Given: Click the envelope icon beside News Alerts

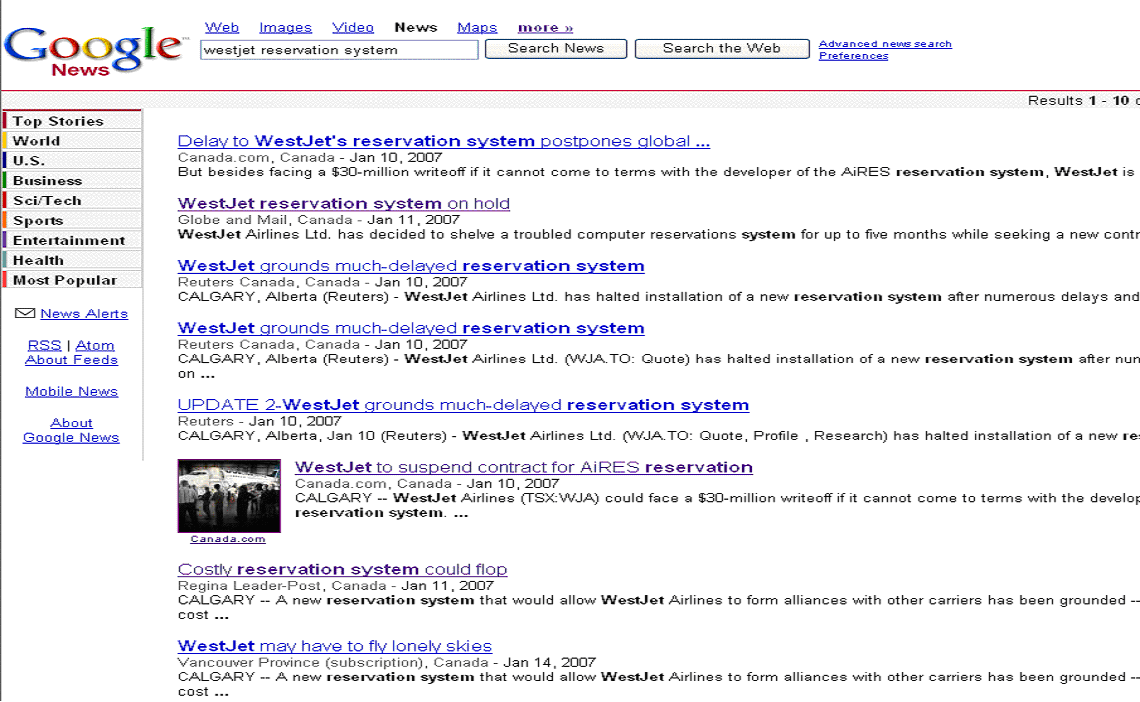Looking at the screenshot, I should click(25, 313).
